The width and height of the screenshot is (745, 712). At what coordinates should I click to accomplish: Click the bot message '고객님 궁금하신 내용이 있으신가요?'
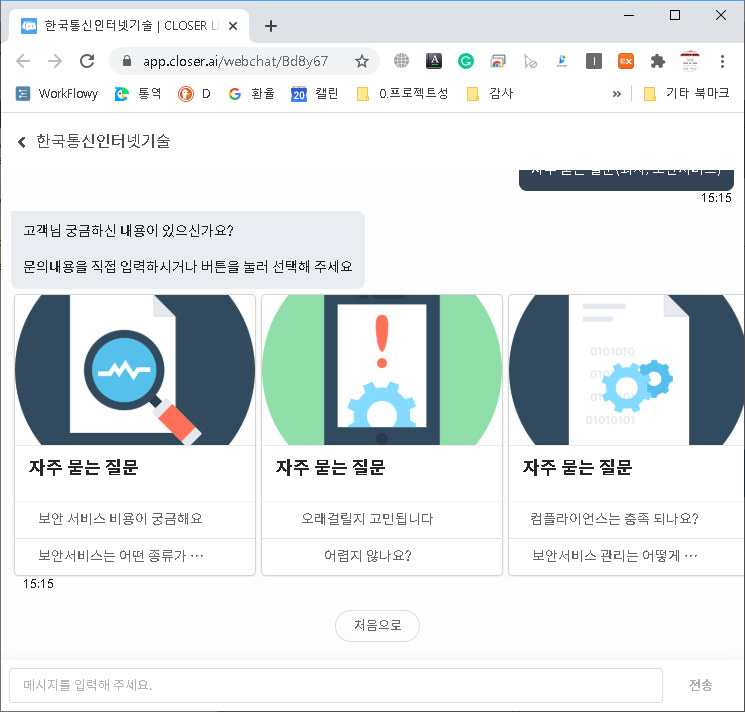[128, 231]
